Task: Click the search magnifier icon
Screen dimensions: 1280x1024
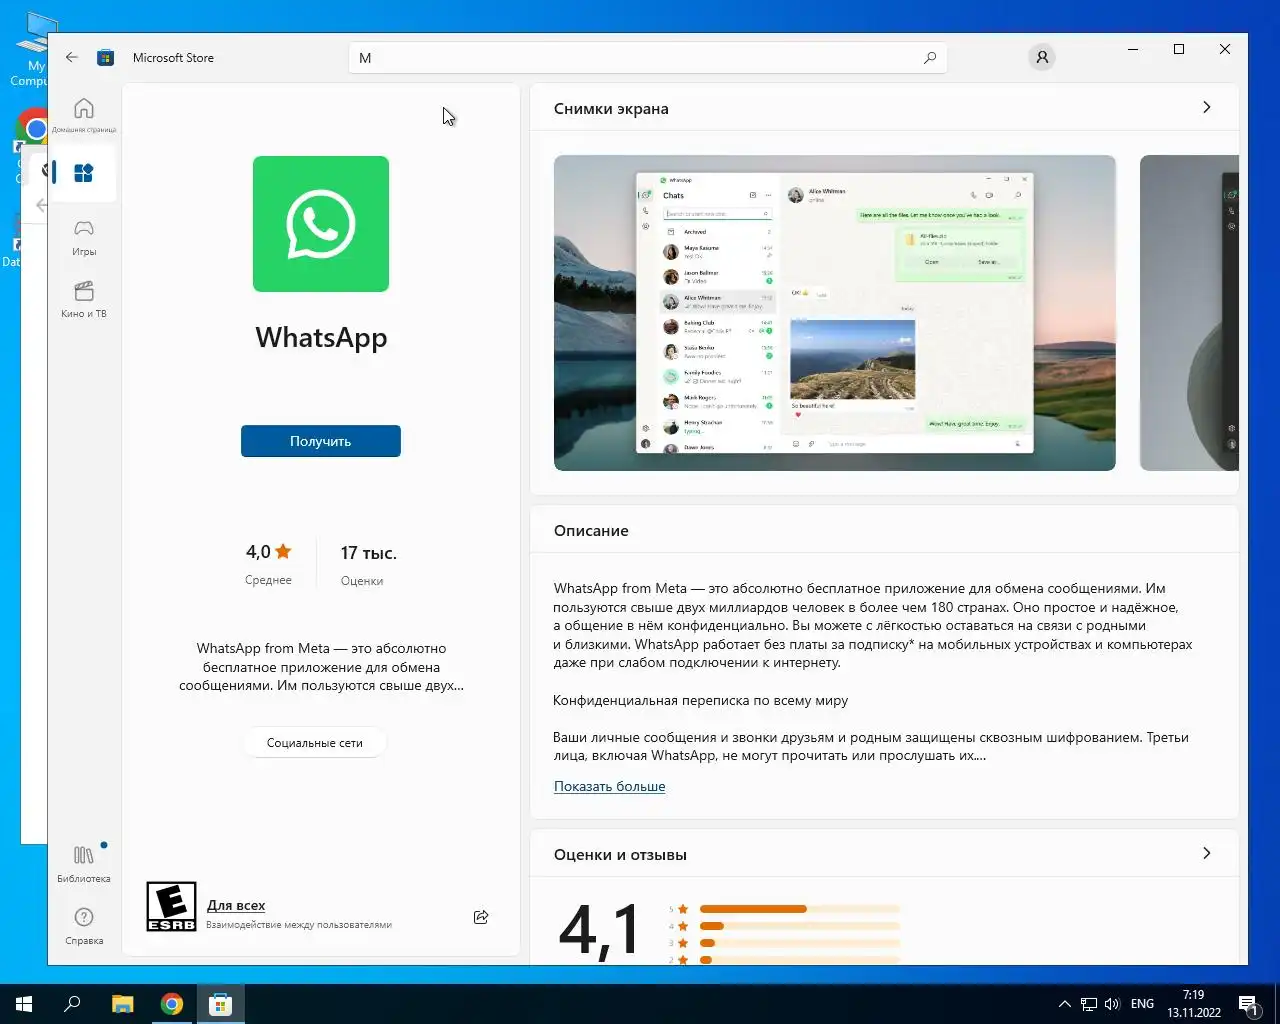Action: click(x=930, y=58)
